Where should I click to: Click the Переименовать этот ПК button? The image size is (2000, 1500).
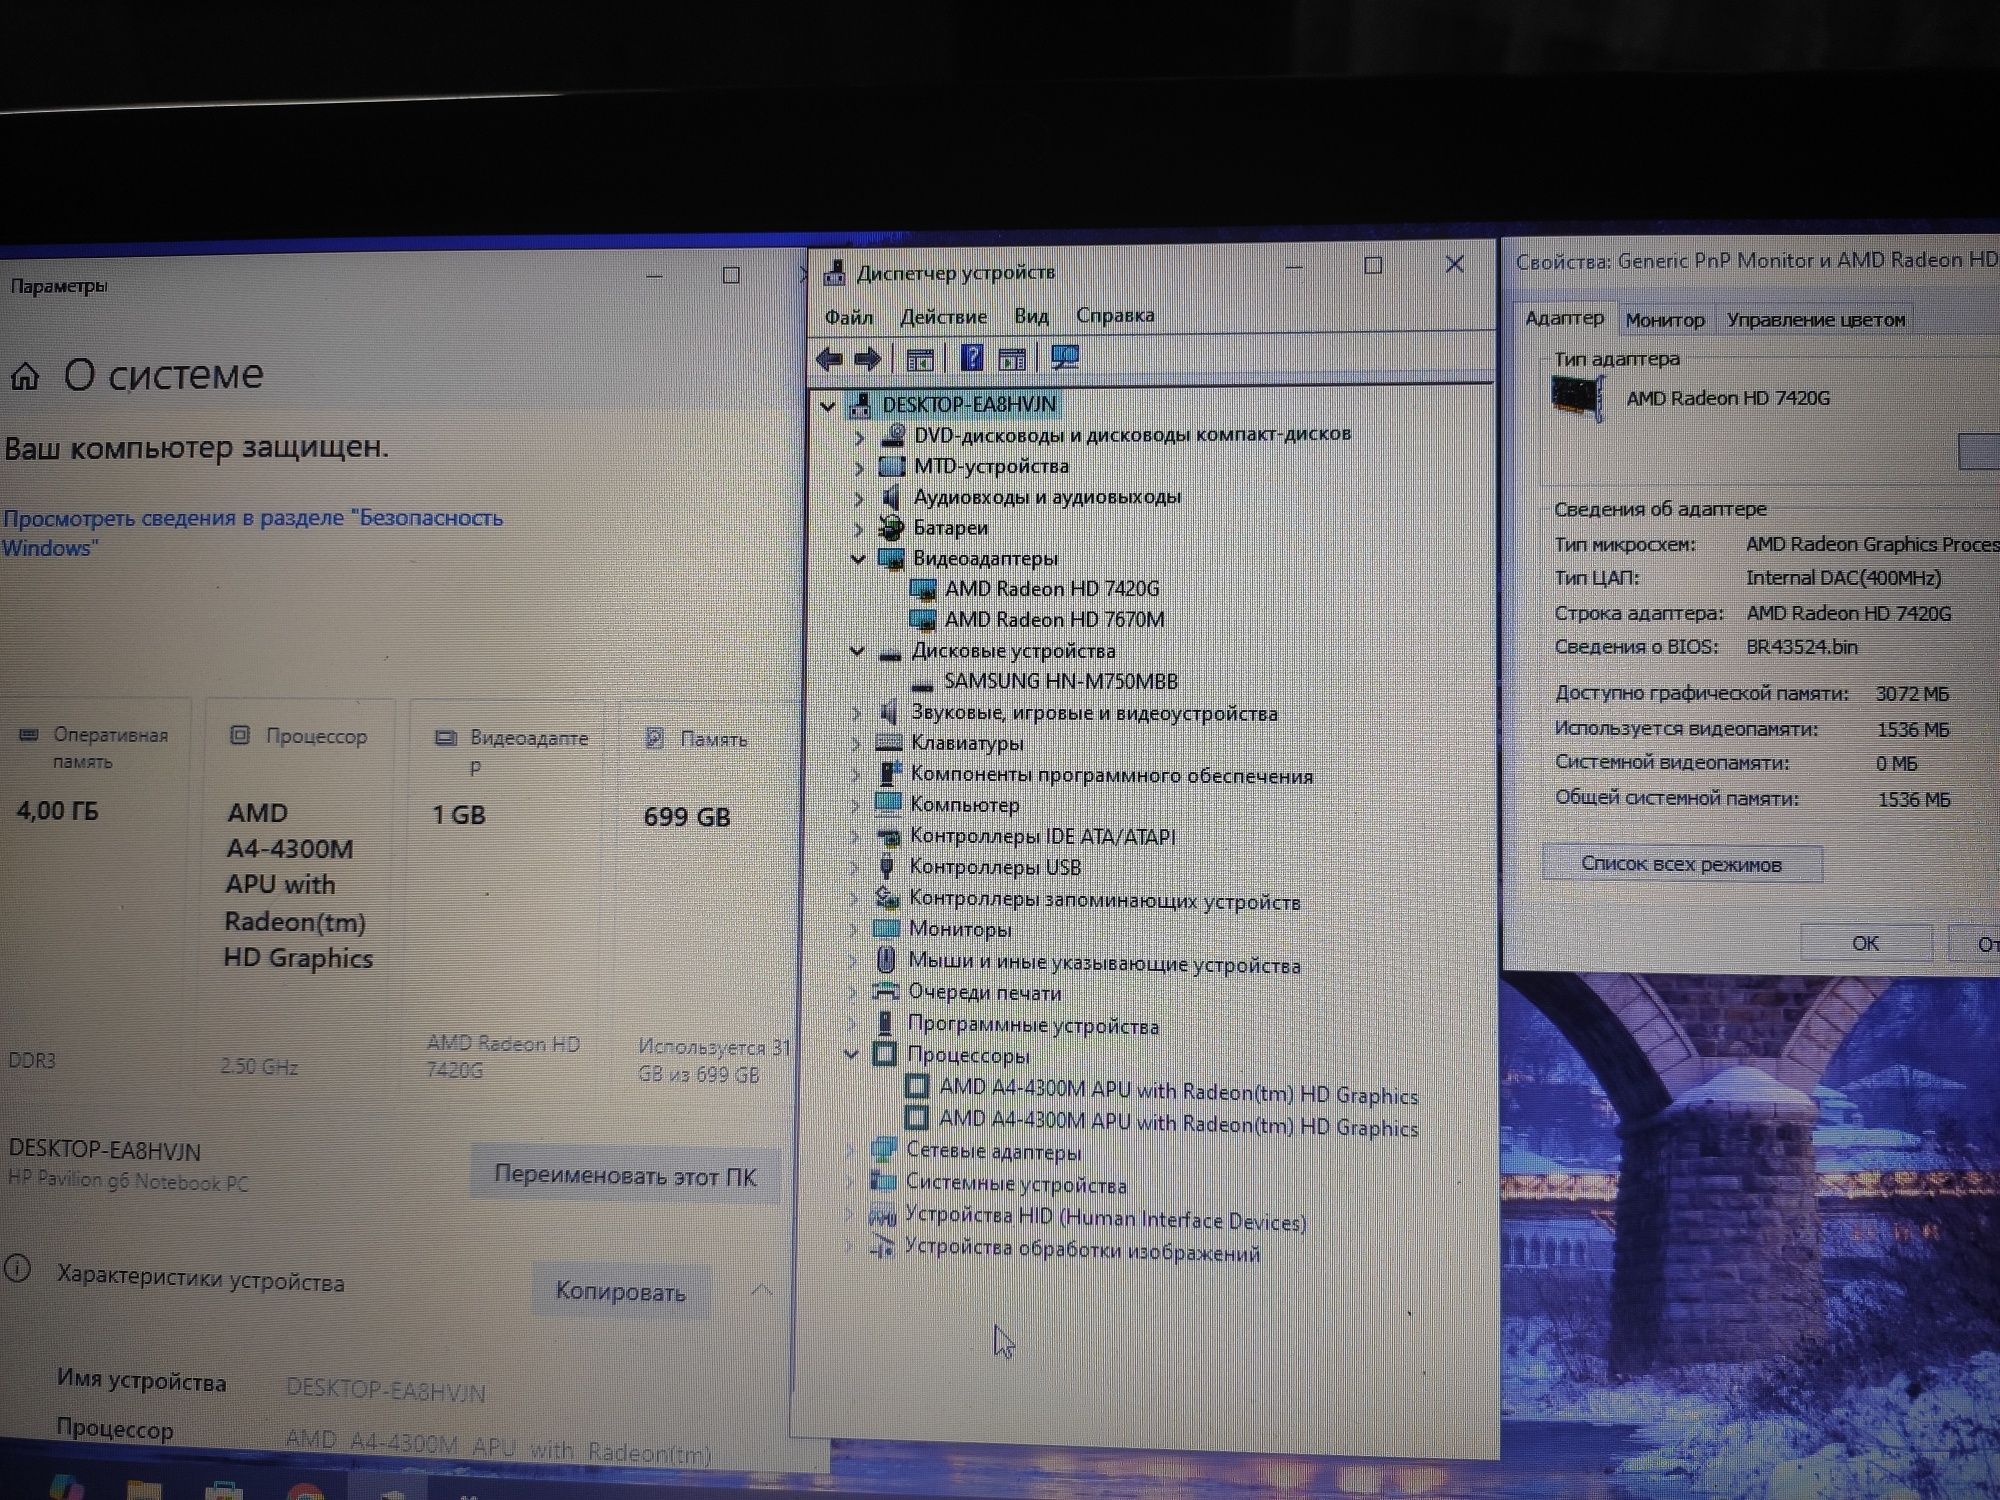pos(625,1175)
